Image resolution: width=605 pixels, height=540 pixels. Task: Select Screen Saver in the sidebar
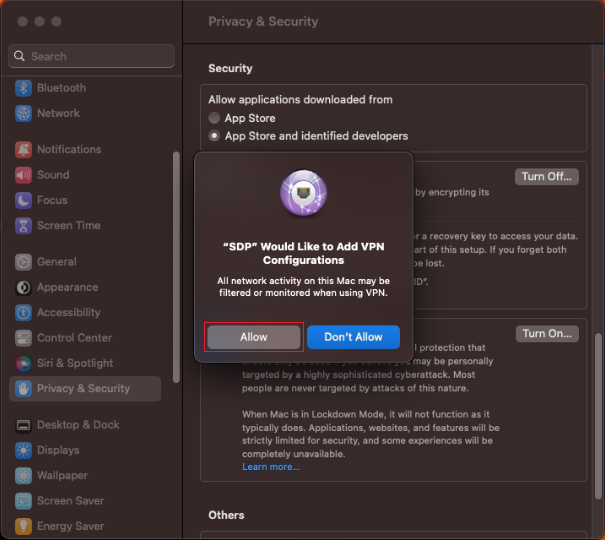tap(85, 501)
